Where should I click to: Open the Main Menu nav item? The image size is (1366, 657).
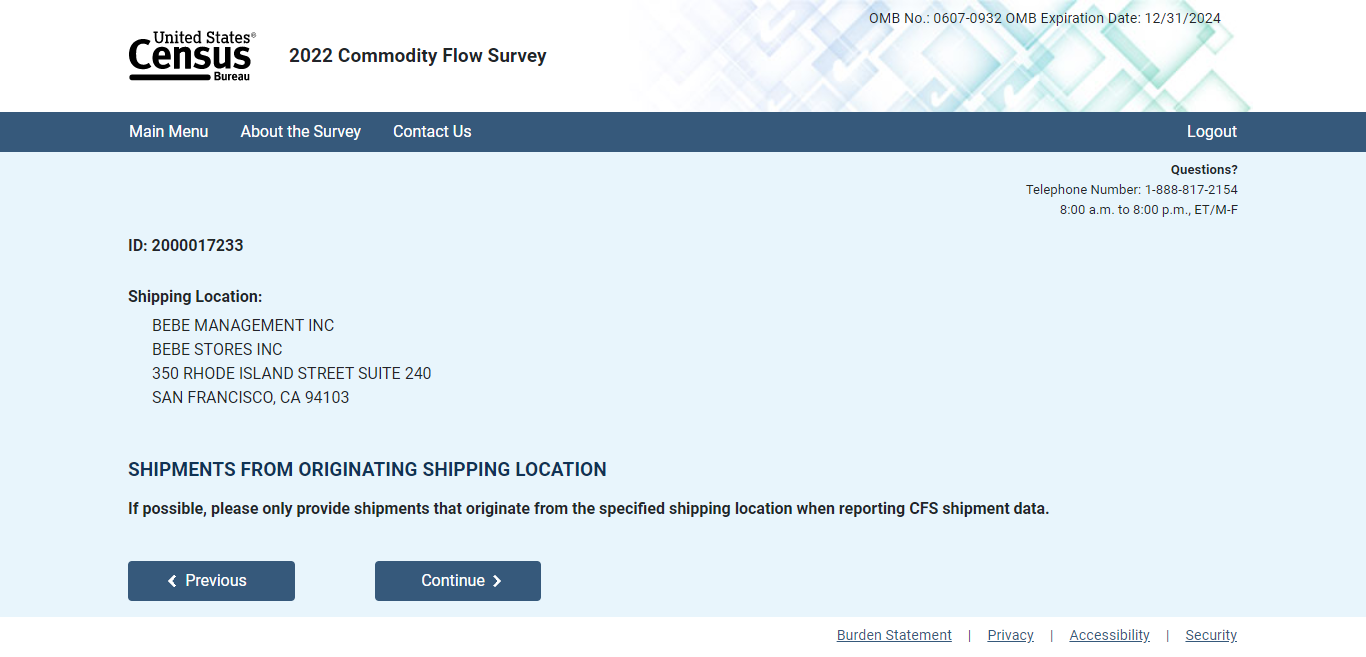tap(169, 132)
